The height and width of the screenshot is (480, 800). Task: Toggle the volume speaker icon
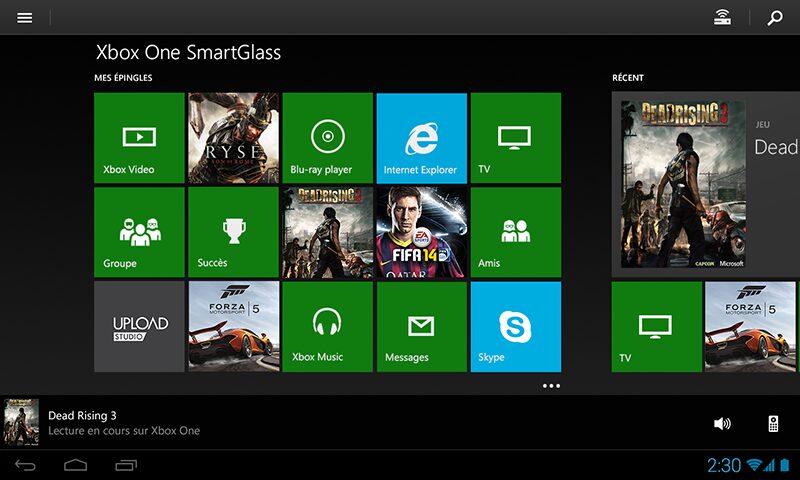[x=722, y=423]
